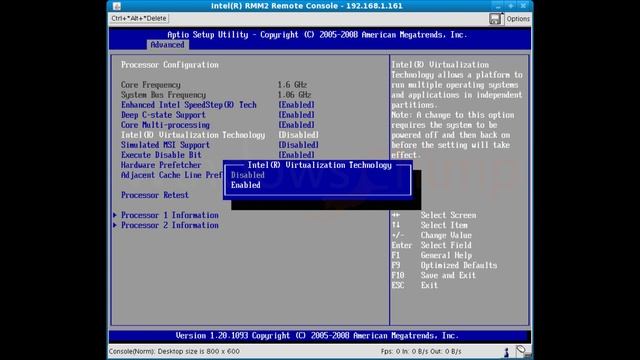The width and height of the screenshot is (640, 360).
Task: Choose Enabled in Virtualization Technology popup
Action: pyautogui.click(x=246, y=185)
